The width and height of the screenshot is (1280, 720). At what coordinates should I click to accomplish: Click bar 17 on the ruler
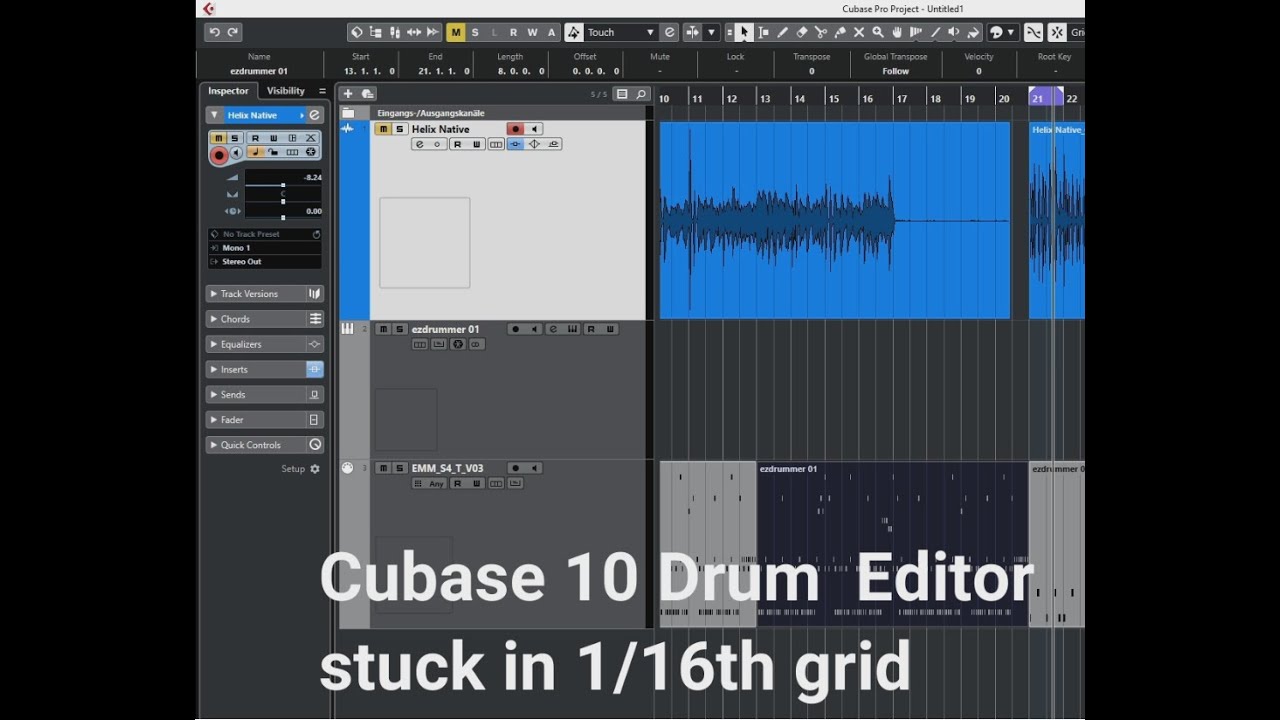(902, 98)
